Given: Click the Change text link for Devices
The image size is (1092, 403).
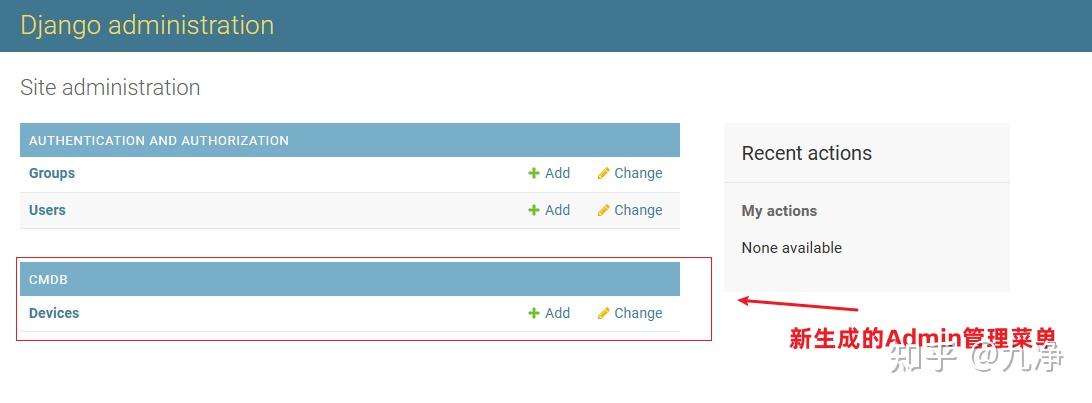Looking at the screenshot, I should 638,313.
